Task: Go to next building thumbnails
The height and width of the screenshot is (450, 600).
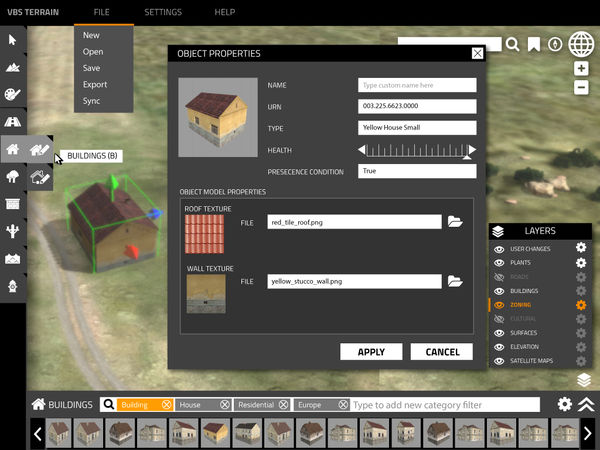Action: tap(588, 434)
